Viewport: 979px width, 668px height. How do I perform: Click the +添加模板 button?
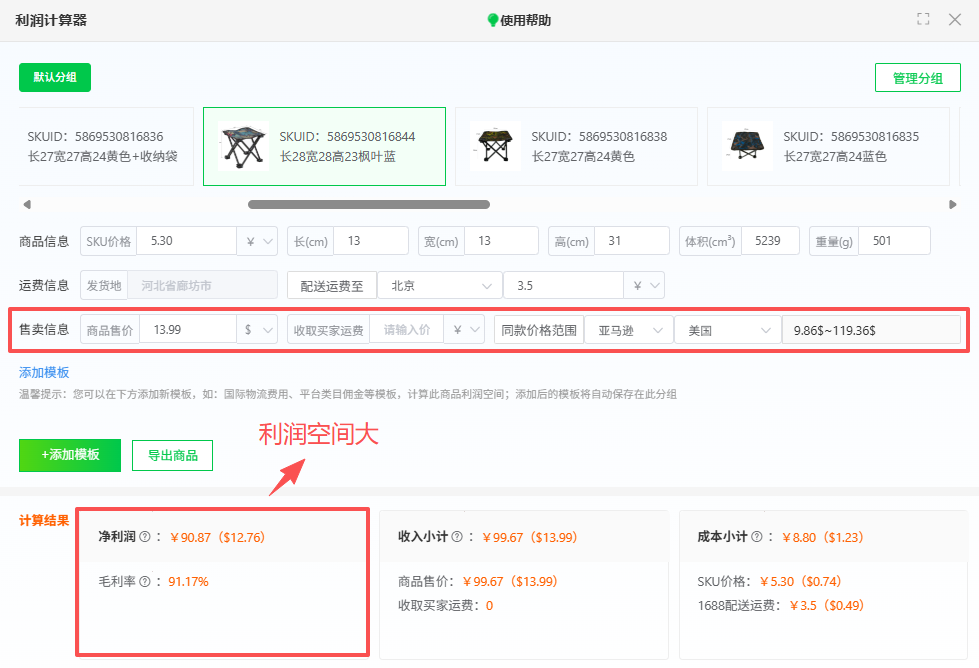tap(69, 455)
